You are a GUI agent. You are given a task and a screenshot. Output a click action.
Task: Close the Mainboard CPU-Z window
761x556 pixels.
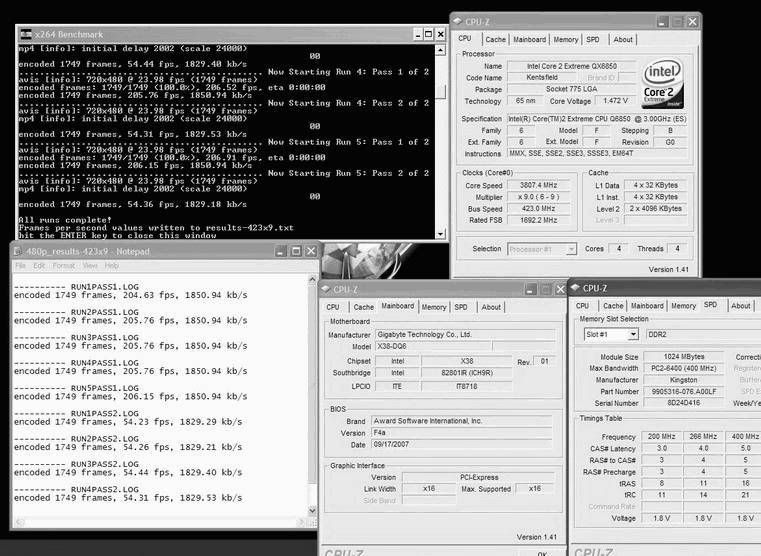tap(560, 290)
